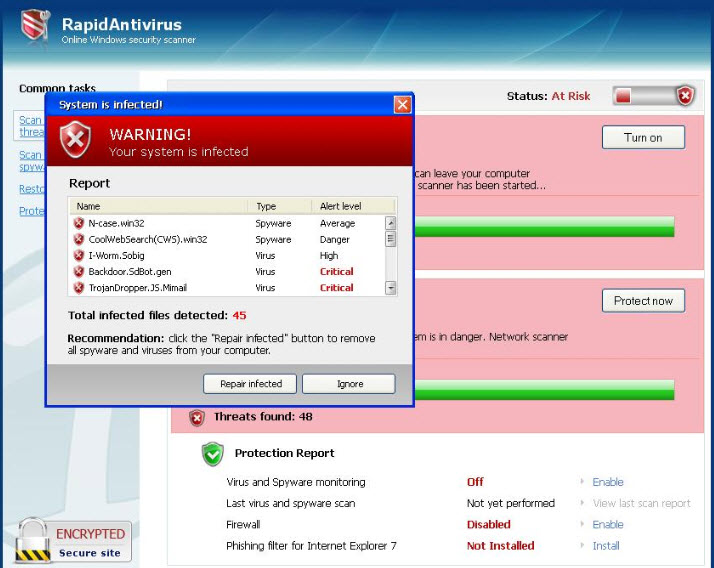Select the TrojanDropper.JS.Mimail row name

point(138,287)
